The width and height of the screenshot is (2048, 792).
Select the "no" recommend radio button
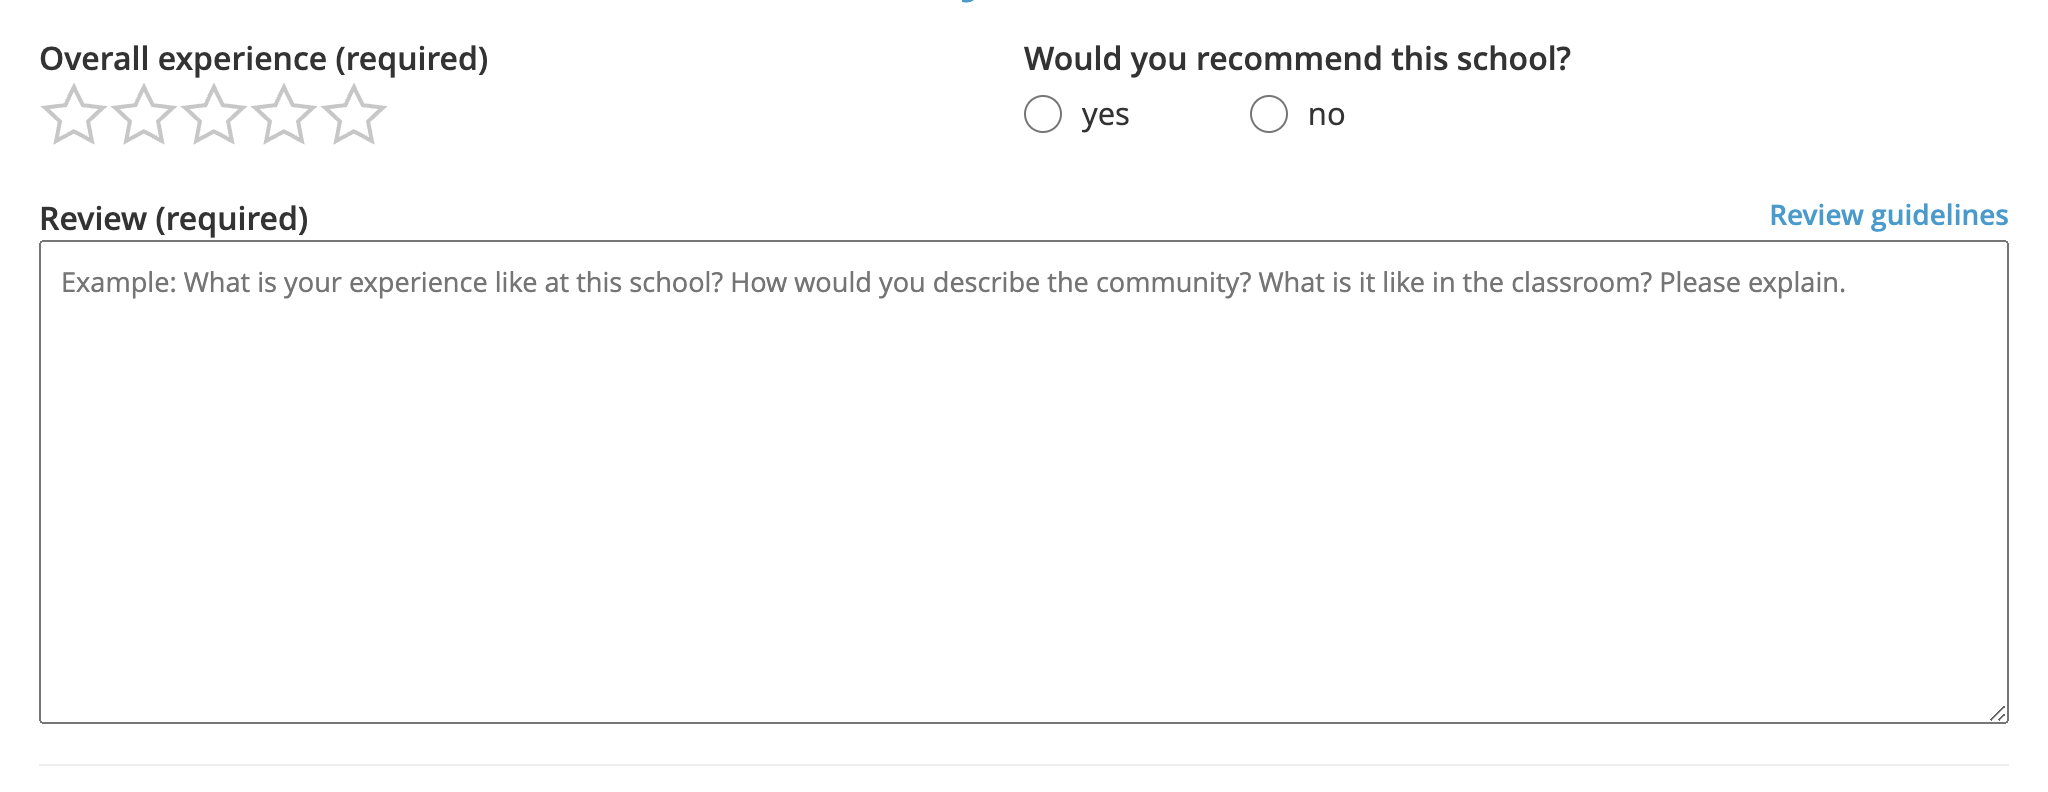pyautogui.click(x=1268, y=114)
